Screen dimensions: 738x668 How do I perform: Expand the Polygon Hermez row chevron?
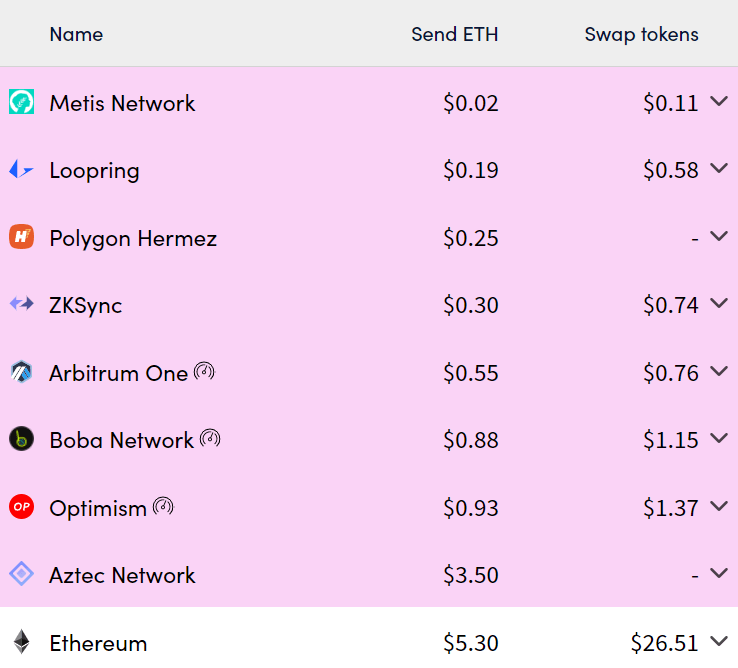coord(719,236)
